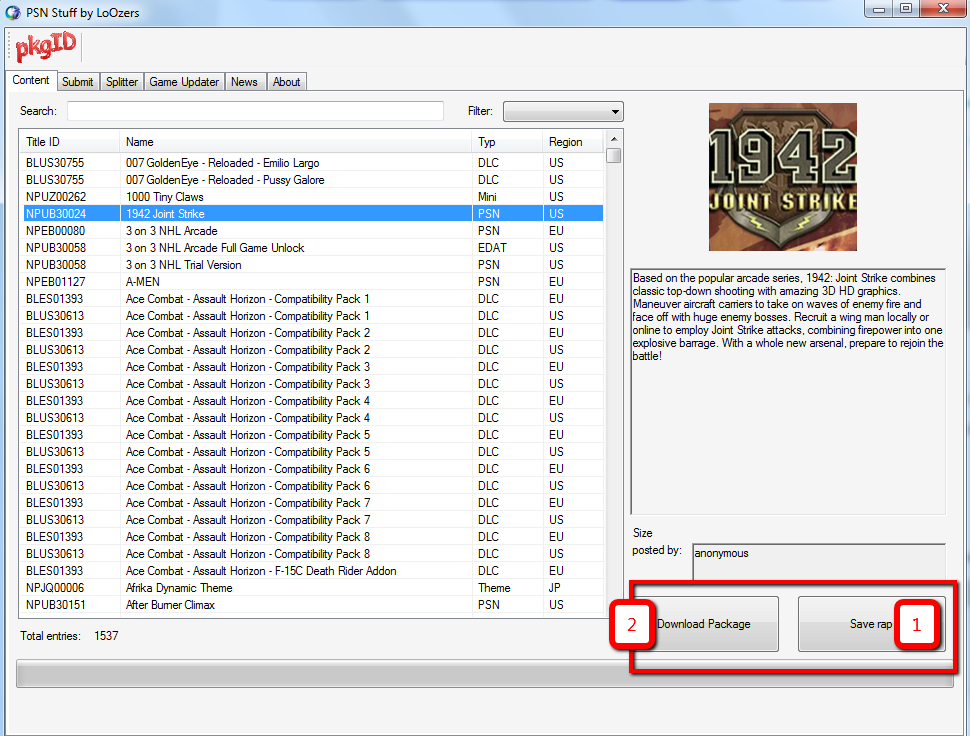Click the list's vertical scrollbar thumb
The width and height of the screenshot is (970, 736).
tap(614, 155)
